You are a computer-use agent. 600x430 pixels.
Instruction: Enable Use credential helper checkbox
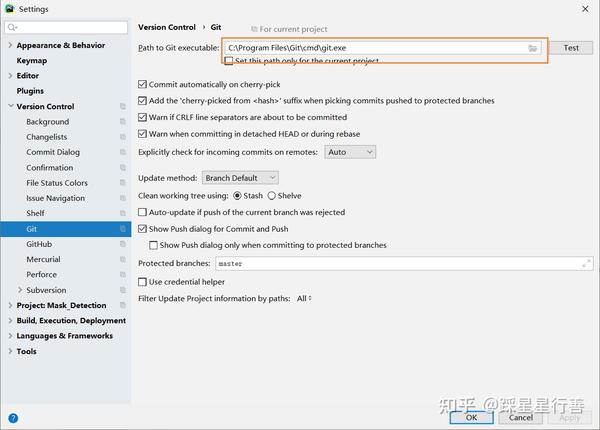(142, 282)
